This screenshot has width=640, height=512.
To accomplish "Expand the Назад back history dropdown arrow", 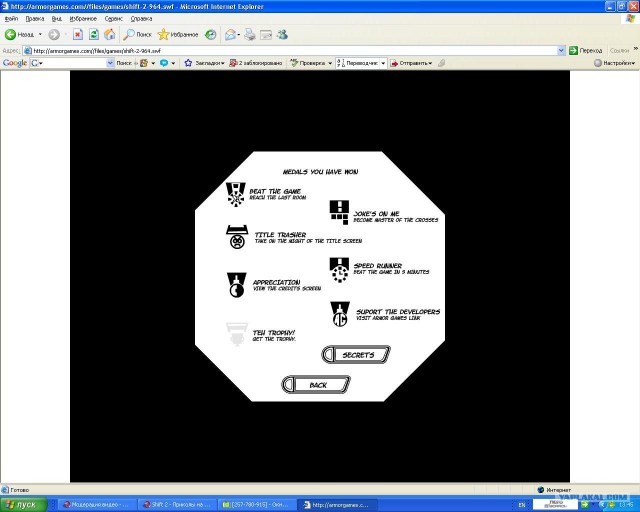I will point(40,35).
